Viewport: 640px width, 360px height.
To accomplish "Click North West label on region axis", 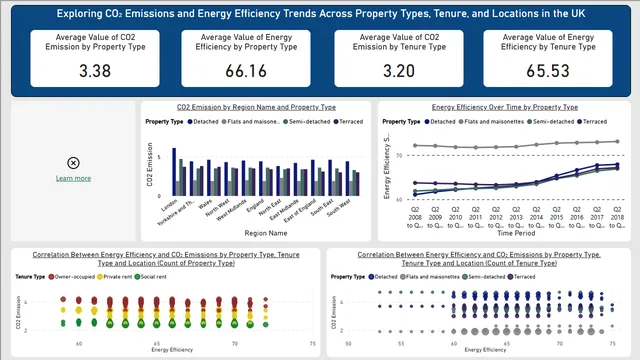I will click(x=218, y=208).
